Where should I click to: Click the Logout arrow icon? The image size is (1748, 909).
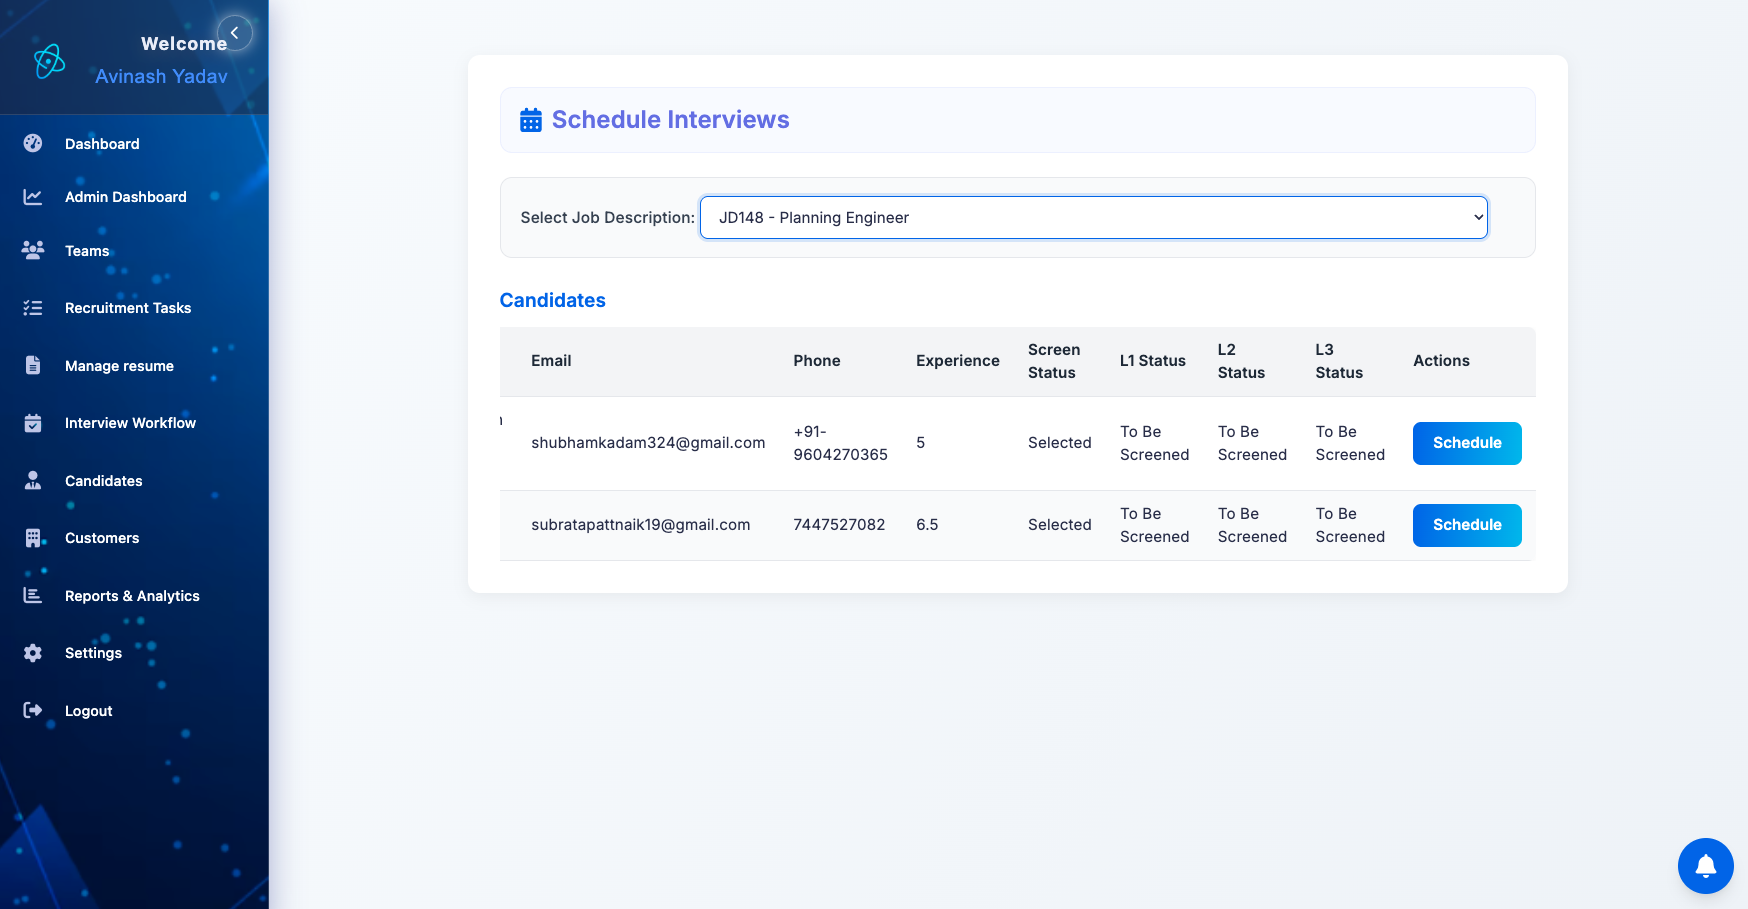pyautogui.click(x=33, y=710)
